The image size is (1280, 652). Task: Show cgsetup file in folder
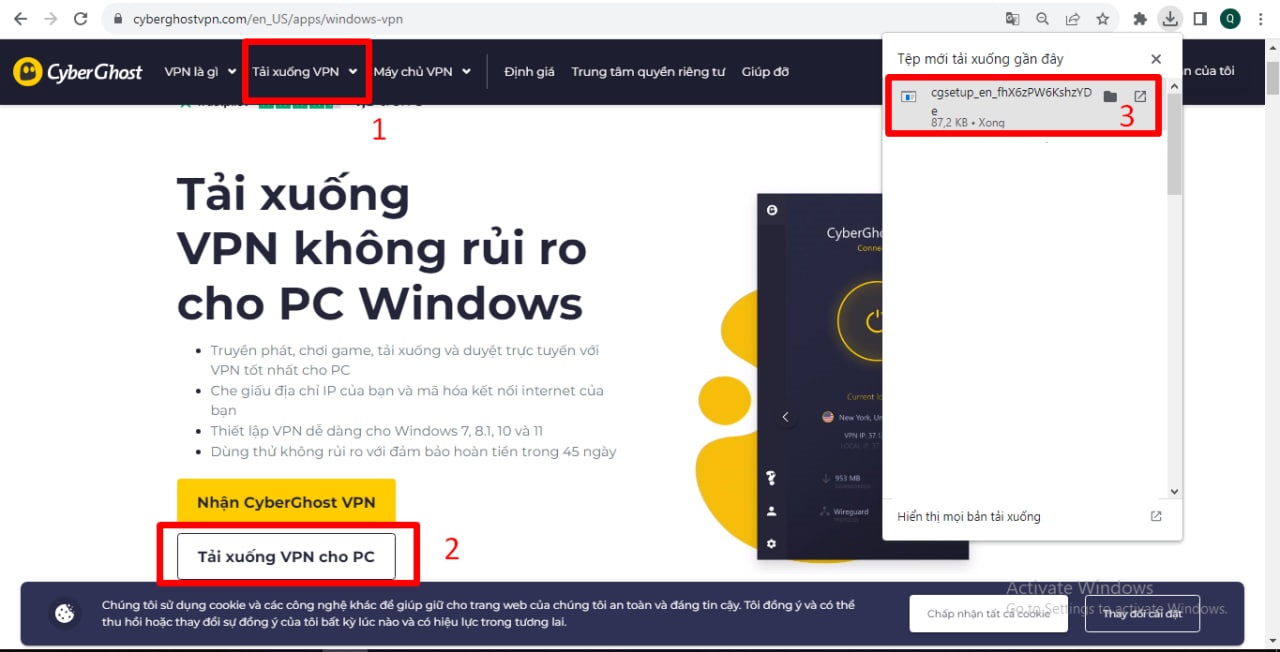1110,97
